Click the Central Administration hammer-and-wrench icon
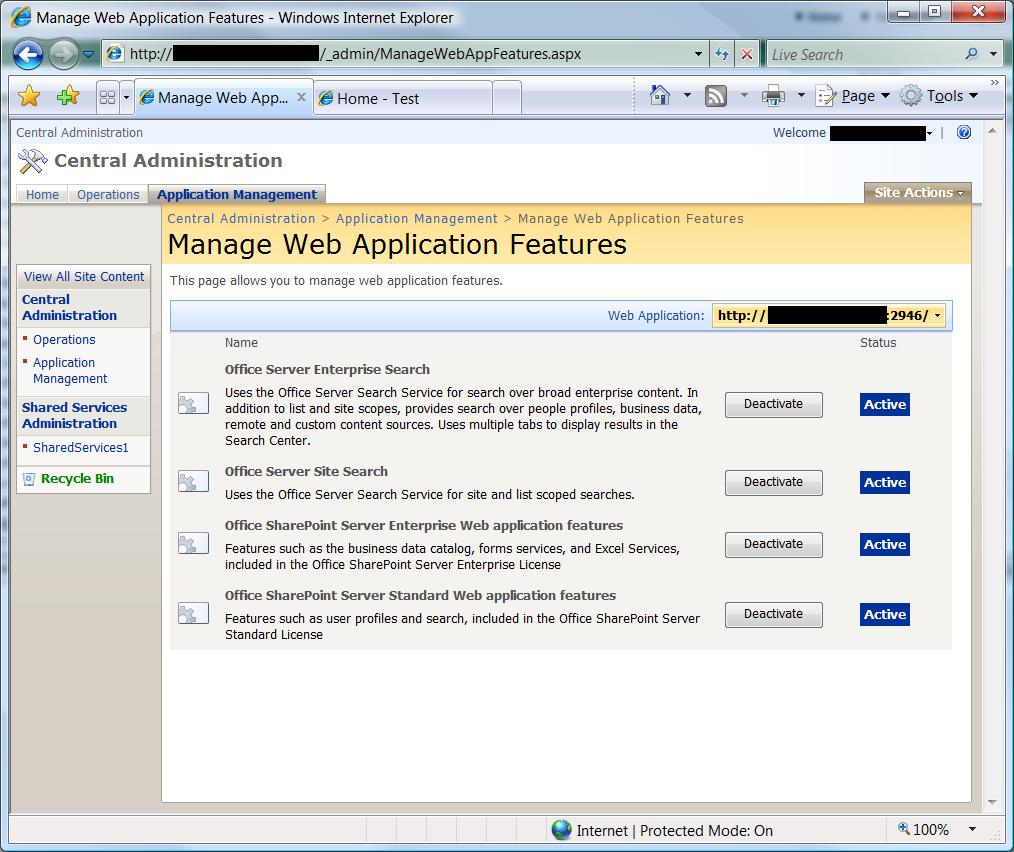1014x852 pixels. coord(31,160)
